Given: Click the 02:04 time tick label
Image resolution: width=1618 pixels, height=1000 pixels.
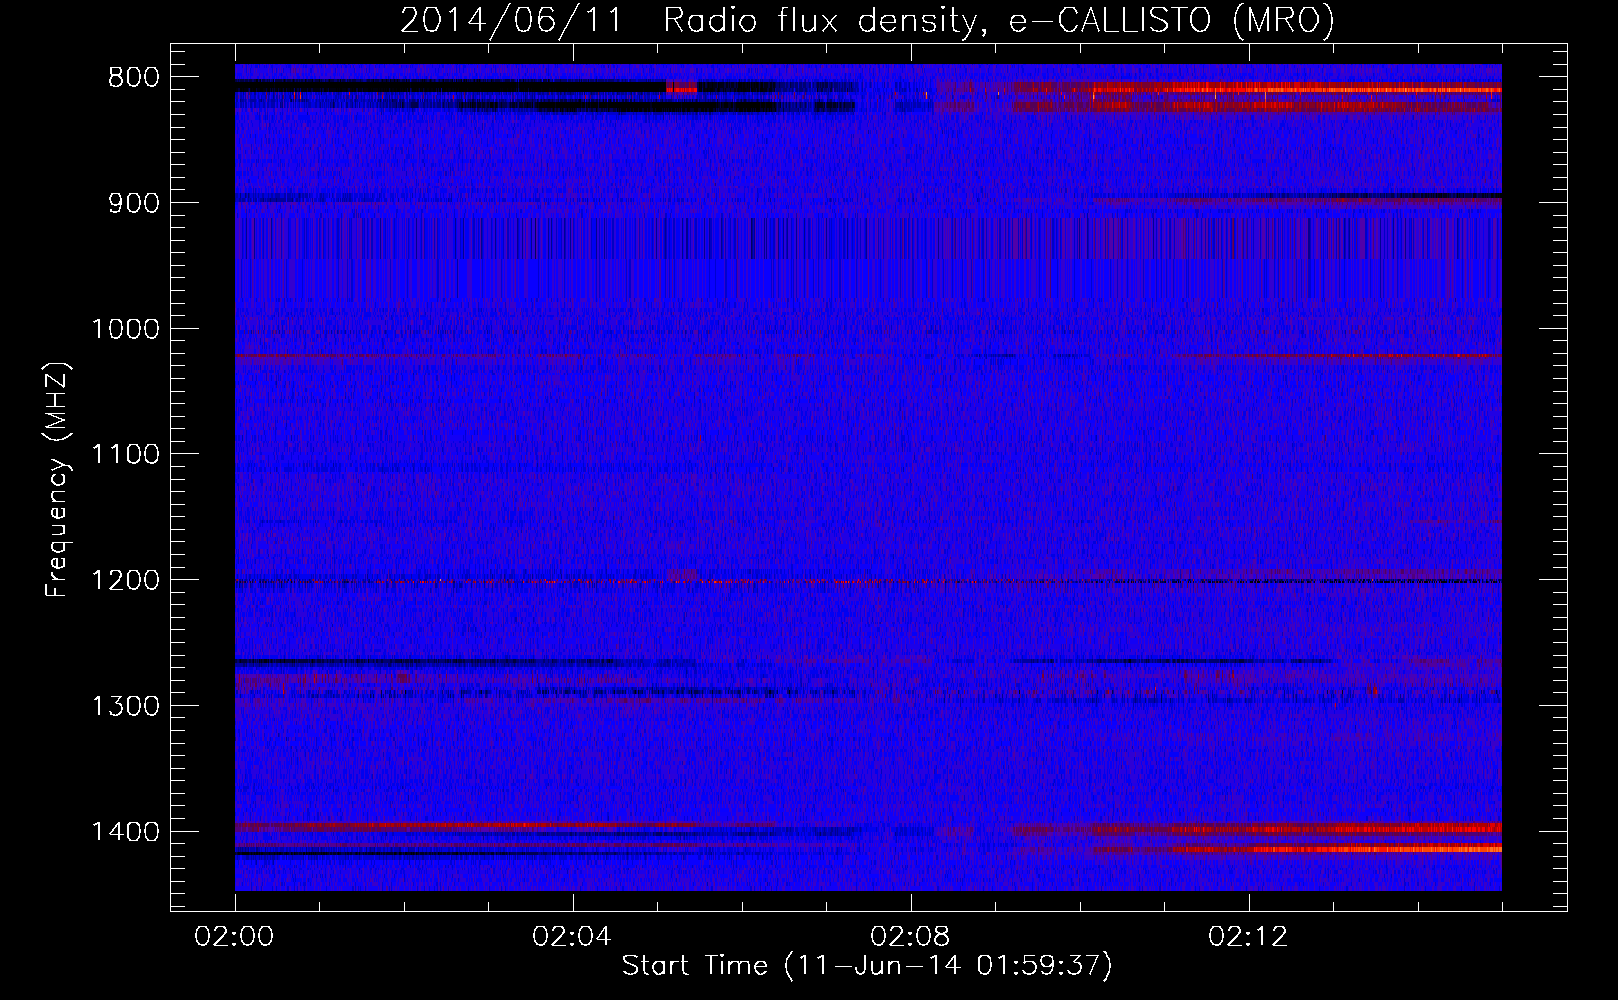Looking at the screenshot, I should click(x=572, y=937).
